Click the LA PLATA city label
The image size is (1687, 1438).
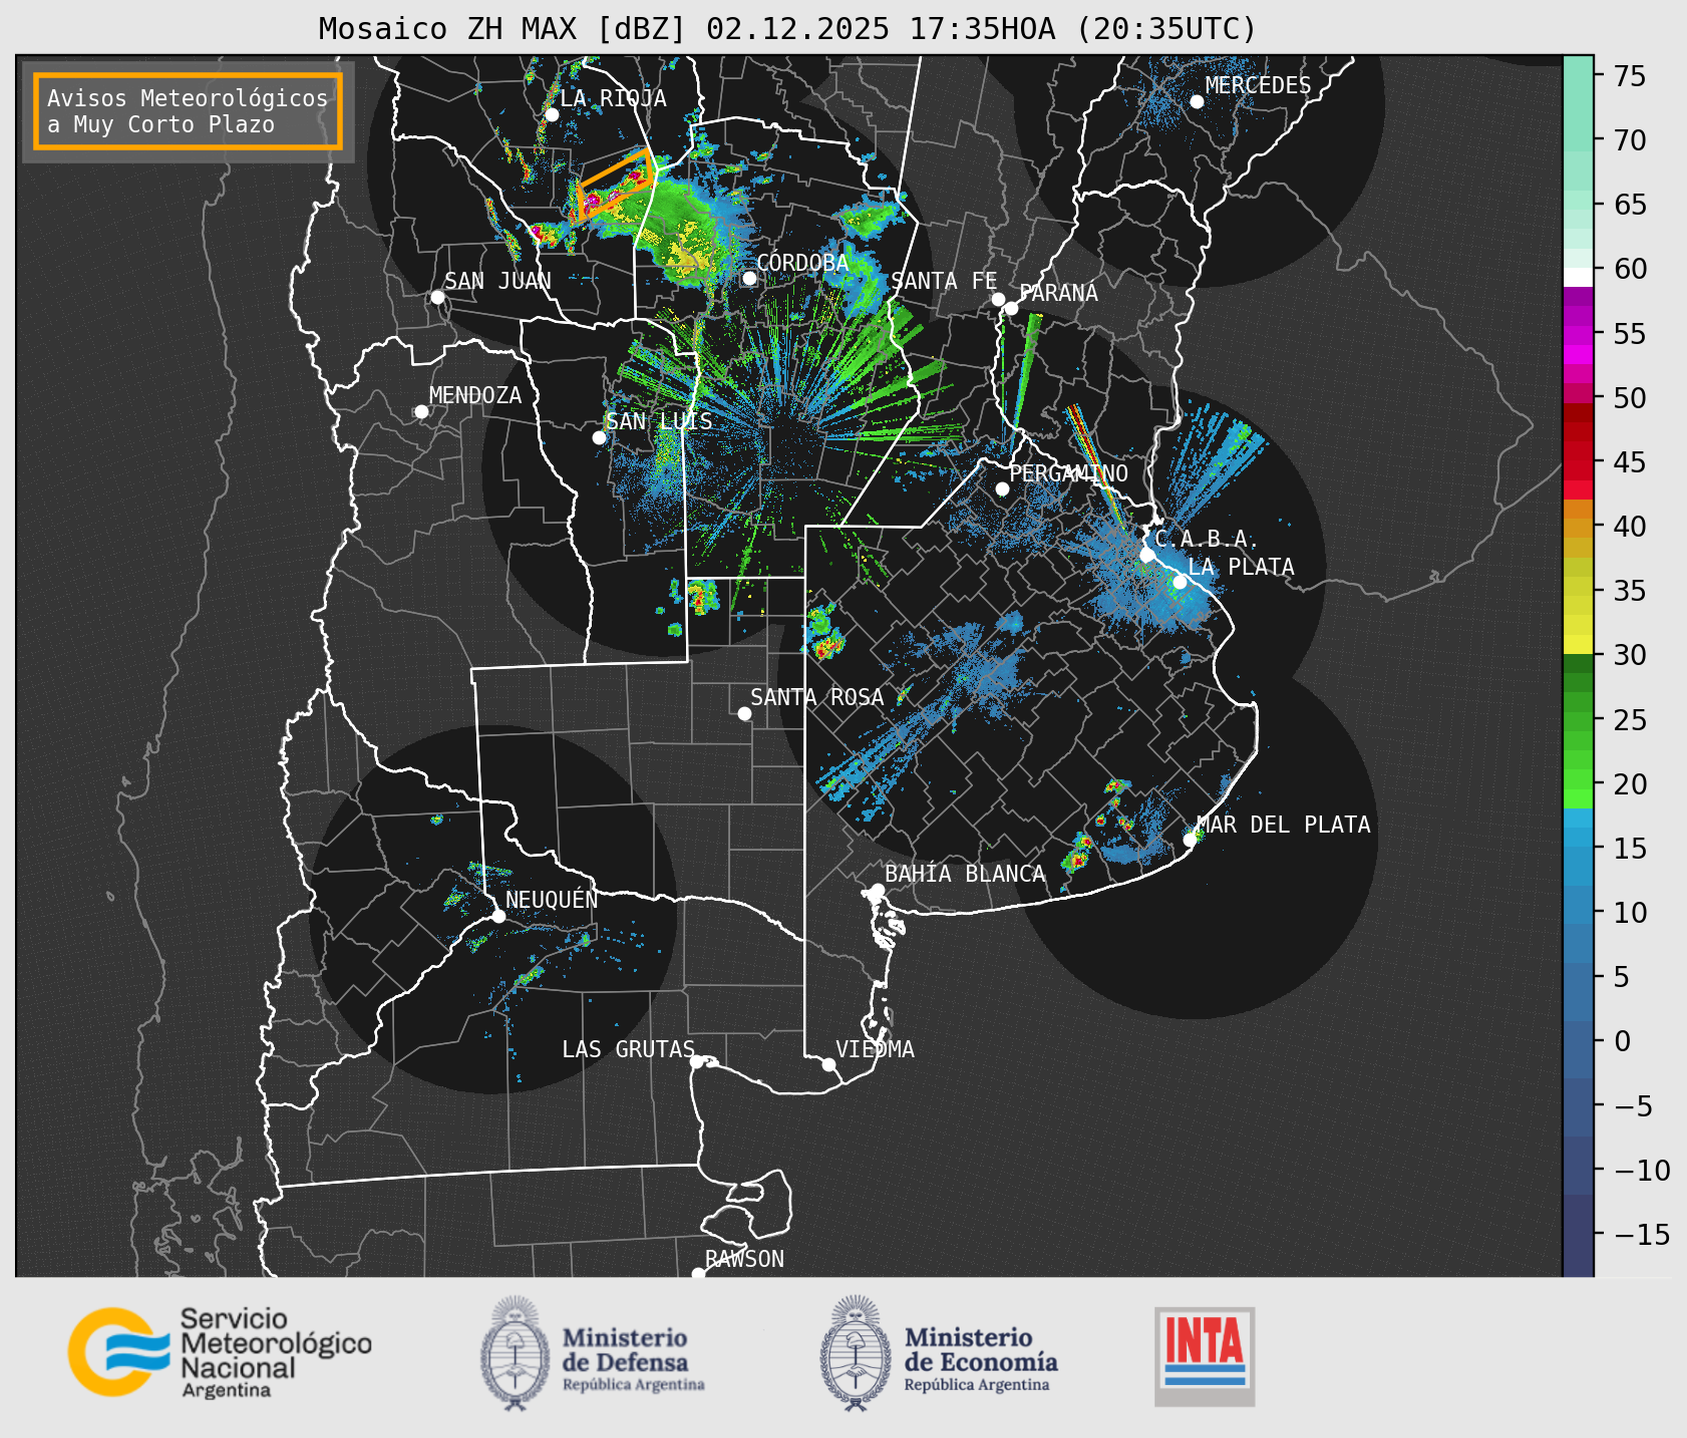tap(1241, 567)
